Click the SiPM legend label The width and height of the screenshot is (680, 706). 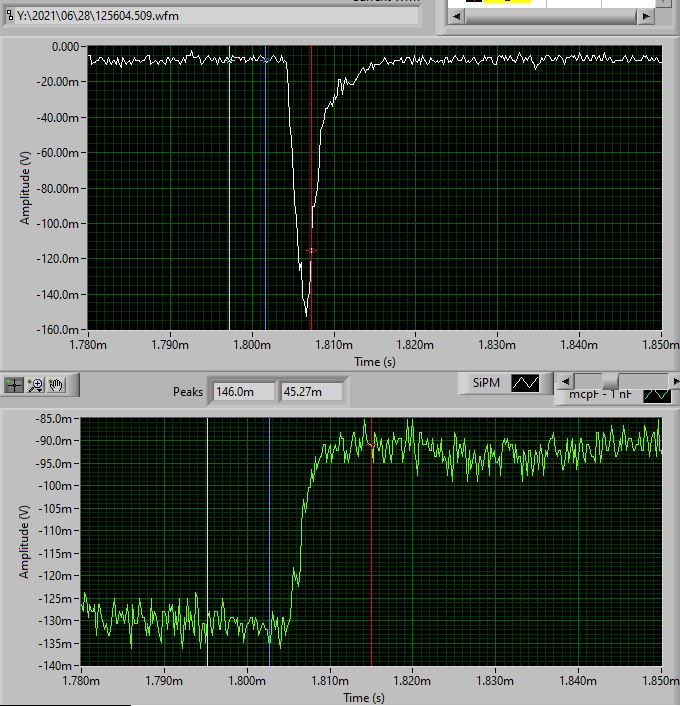pos(486,383)
